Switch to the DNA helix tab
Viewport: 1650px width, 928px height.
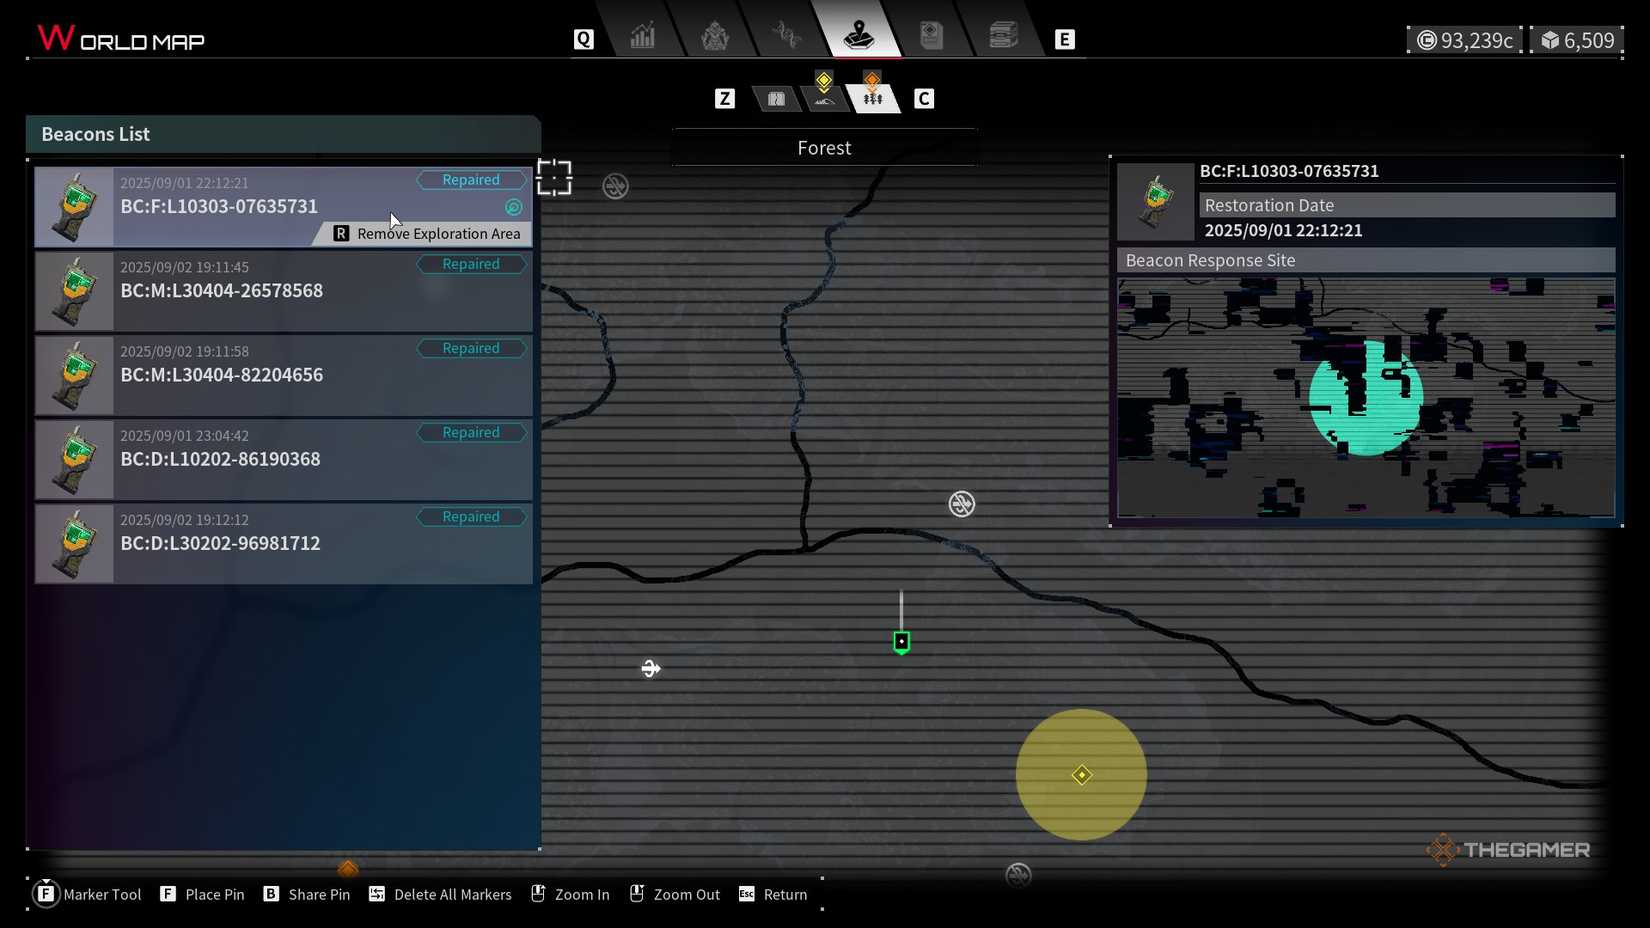tap(787, 37)
